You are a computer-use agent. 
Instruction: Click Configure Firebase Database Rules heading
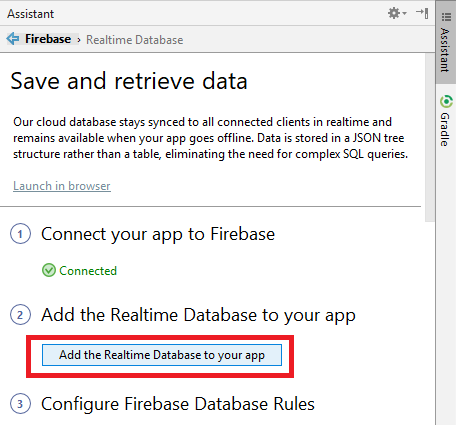[178, 404]
